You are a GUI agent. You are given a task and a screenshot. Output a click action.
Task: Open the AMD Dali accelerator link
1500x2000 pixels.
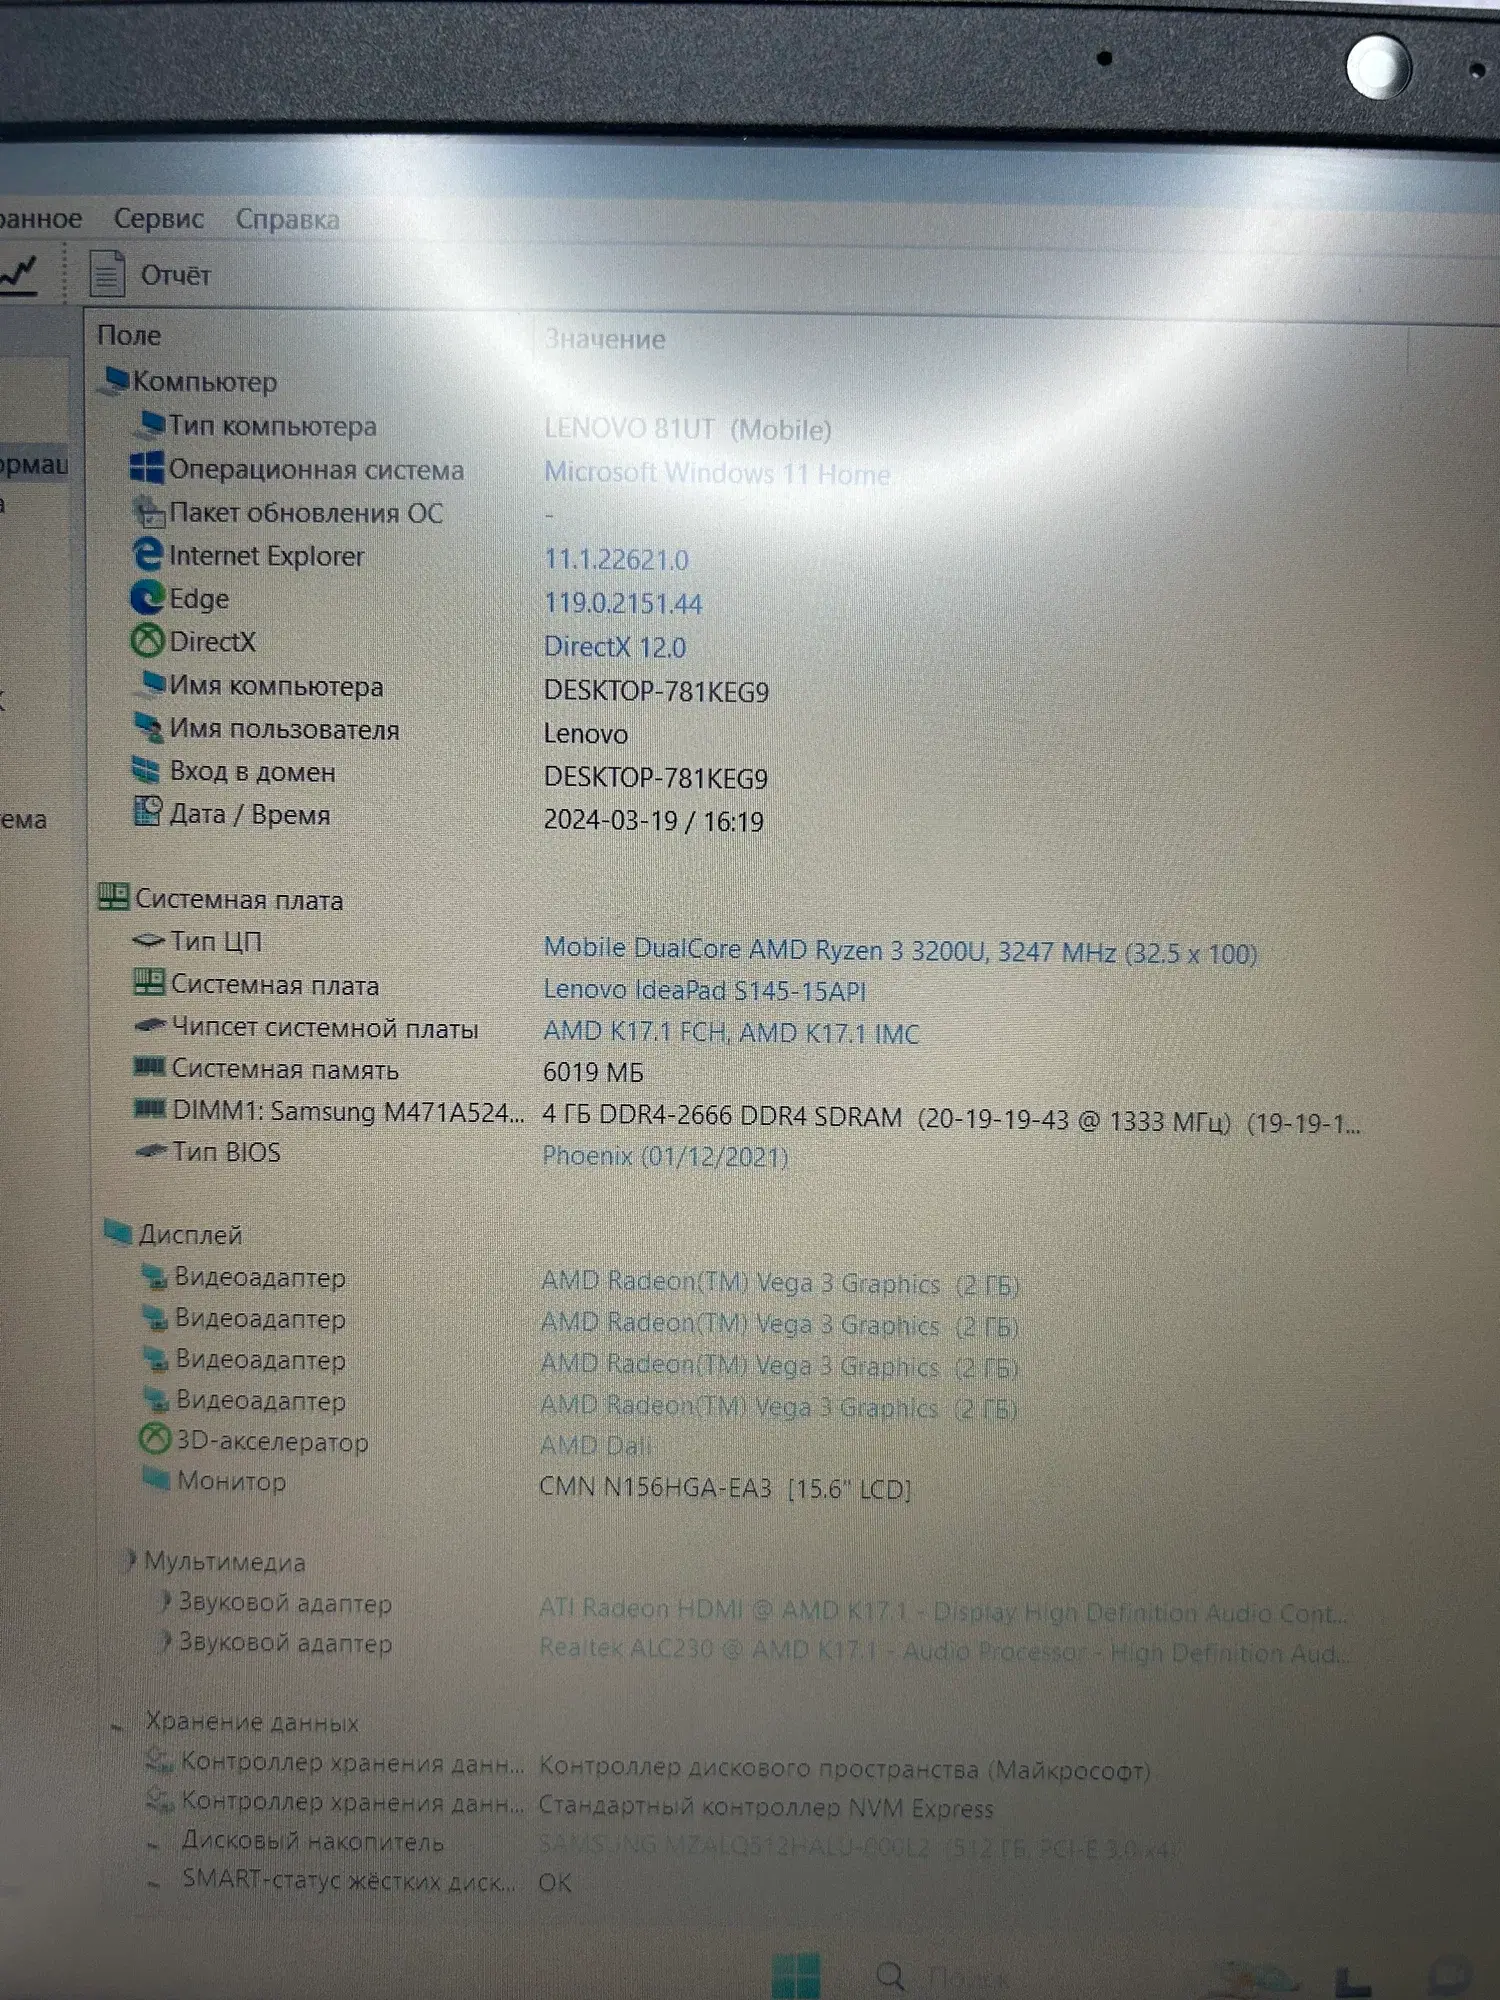tap(596, 1446)
